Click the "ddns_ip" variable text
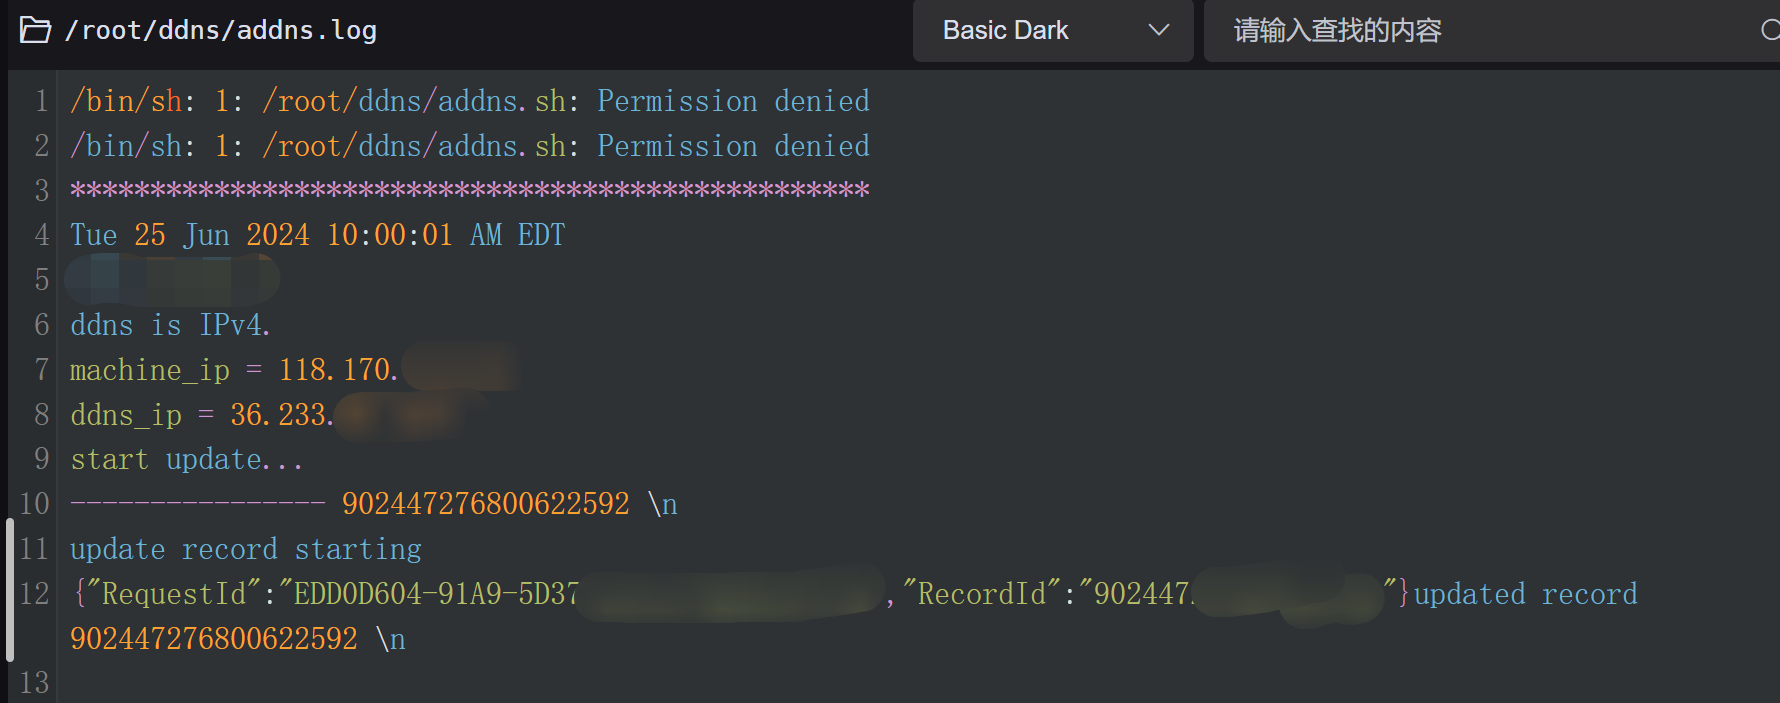 (126, 414)
